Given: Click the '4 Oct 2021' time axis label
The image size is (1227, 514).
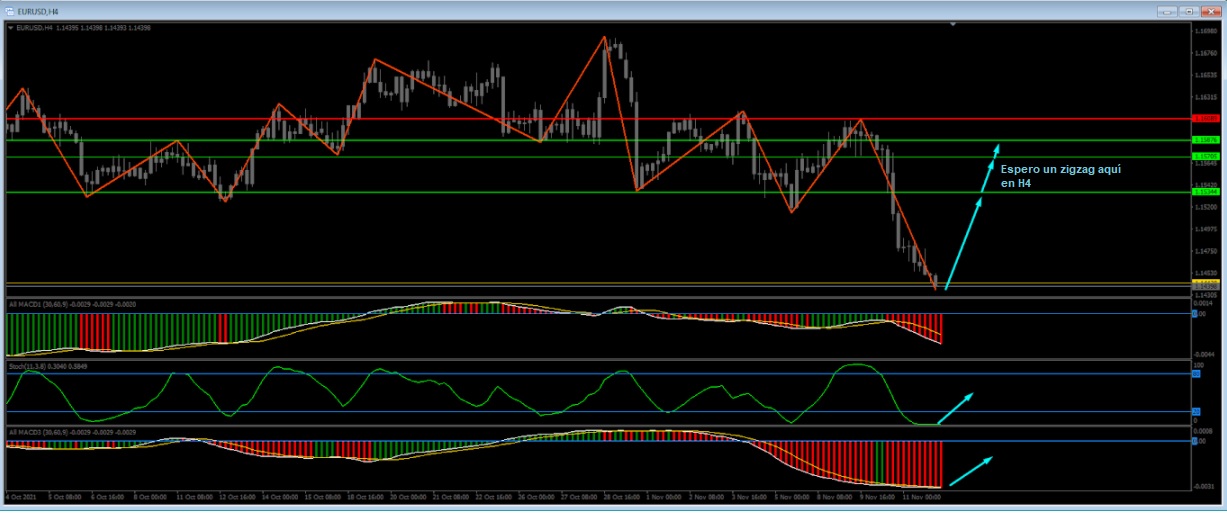Looking at the screenshot, I should pos(21,495).
